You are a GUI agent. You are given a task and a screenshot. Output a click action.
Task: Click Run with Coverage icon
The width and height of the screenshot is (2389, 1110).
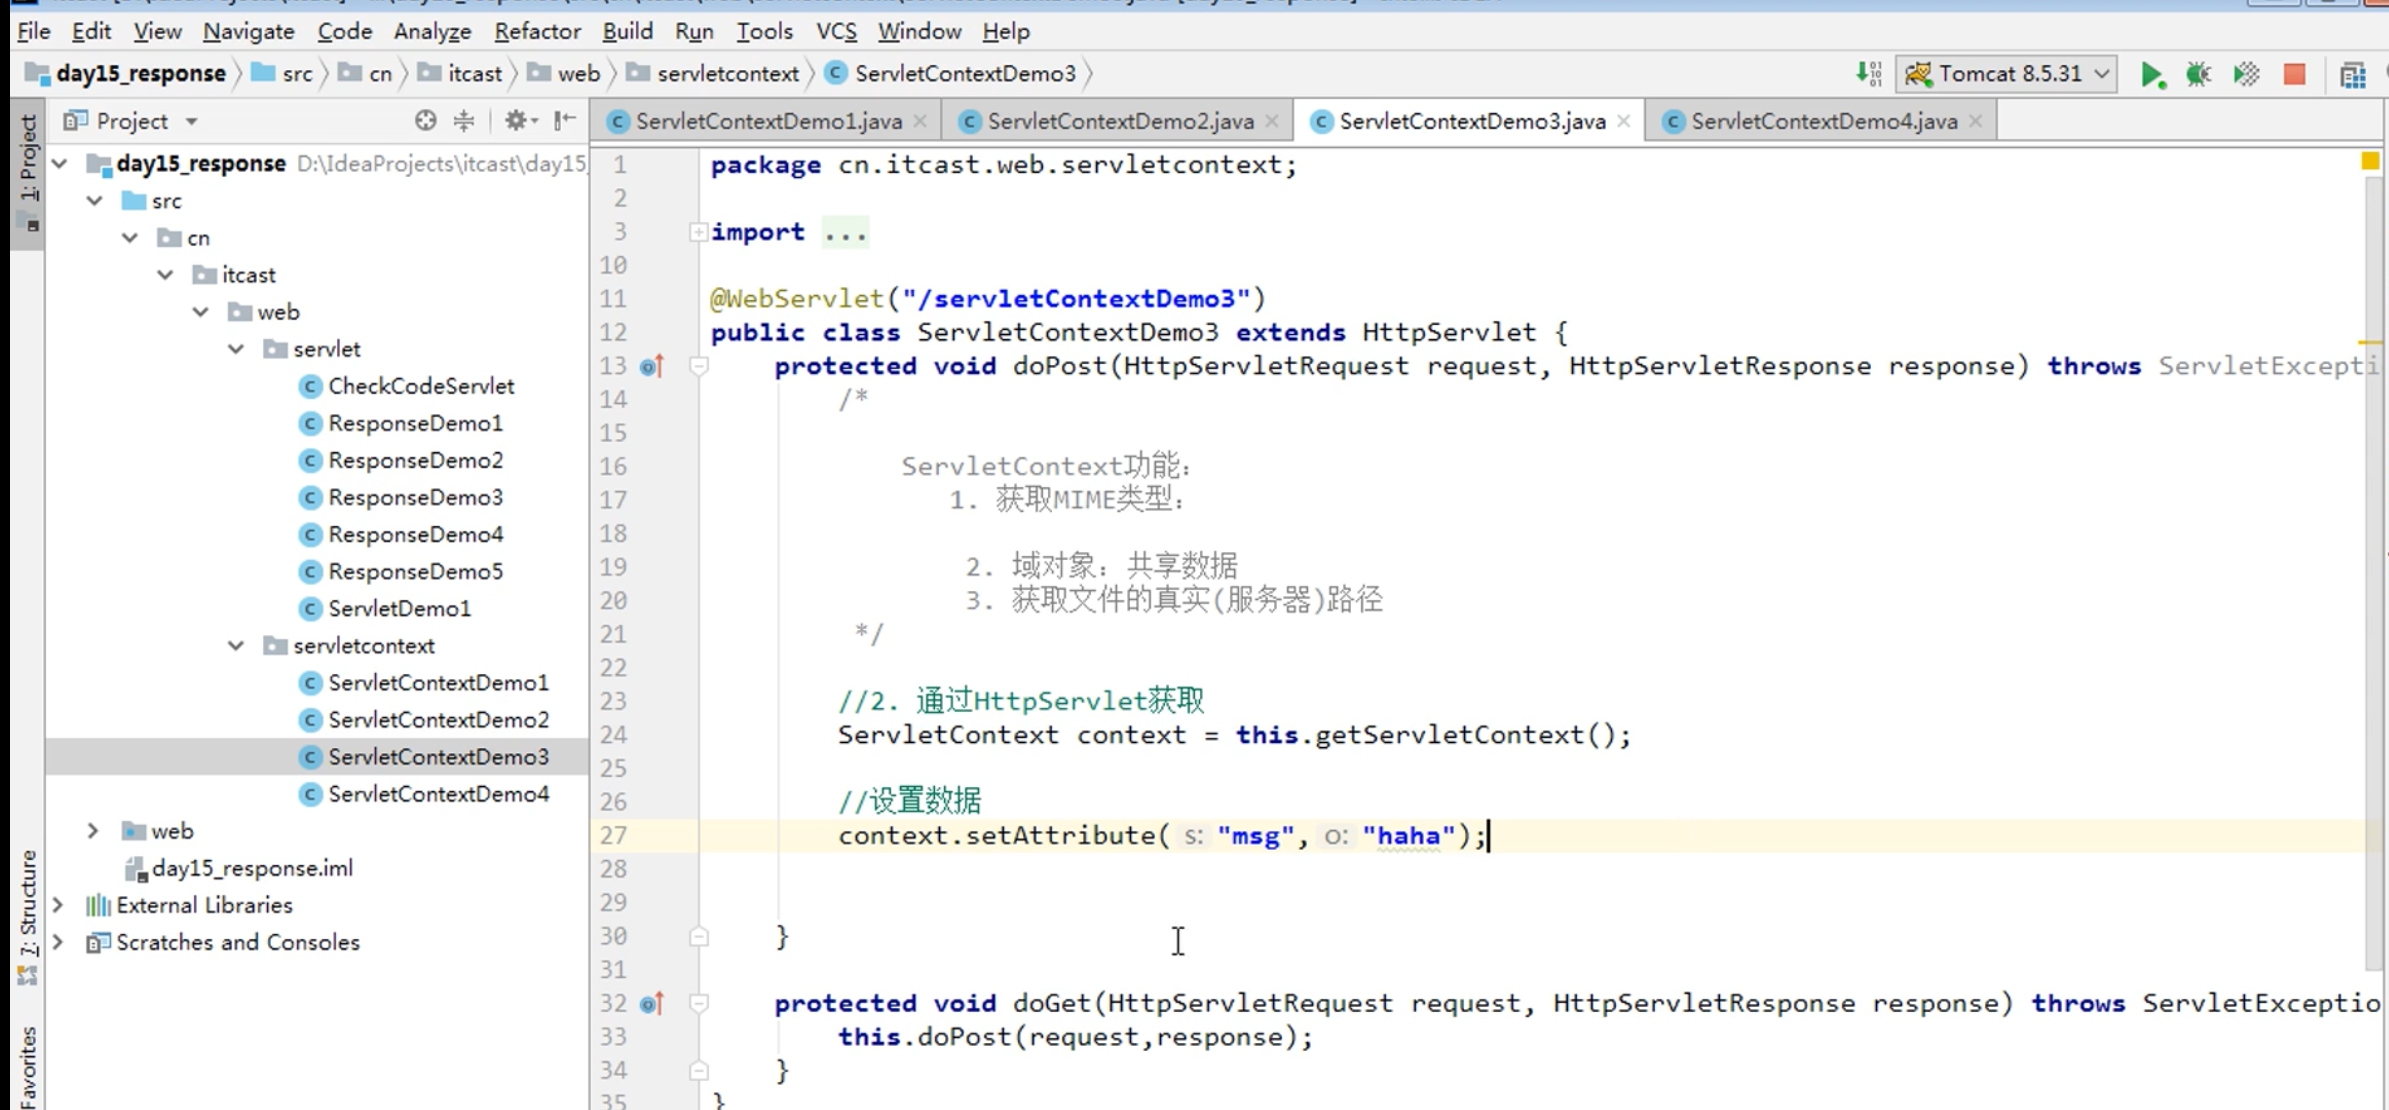click(x=2246, y=74)
